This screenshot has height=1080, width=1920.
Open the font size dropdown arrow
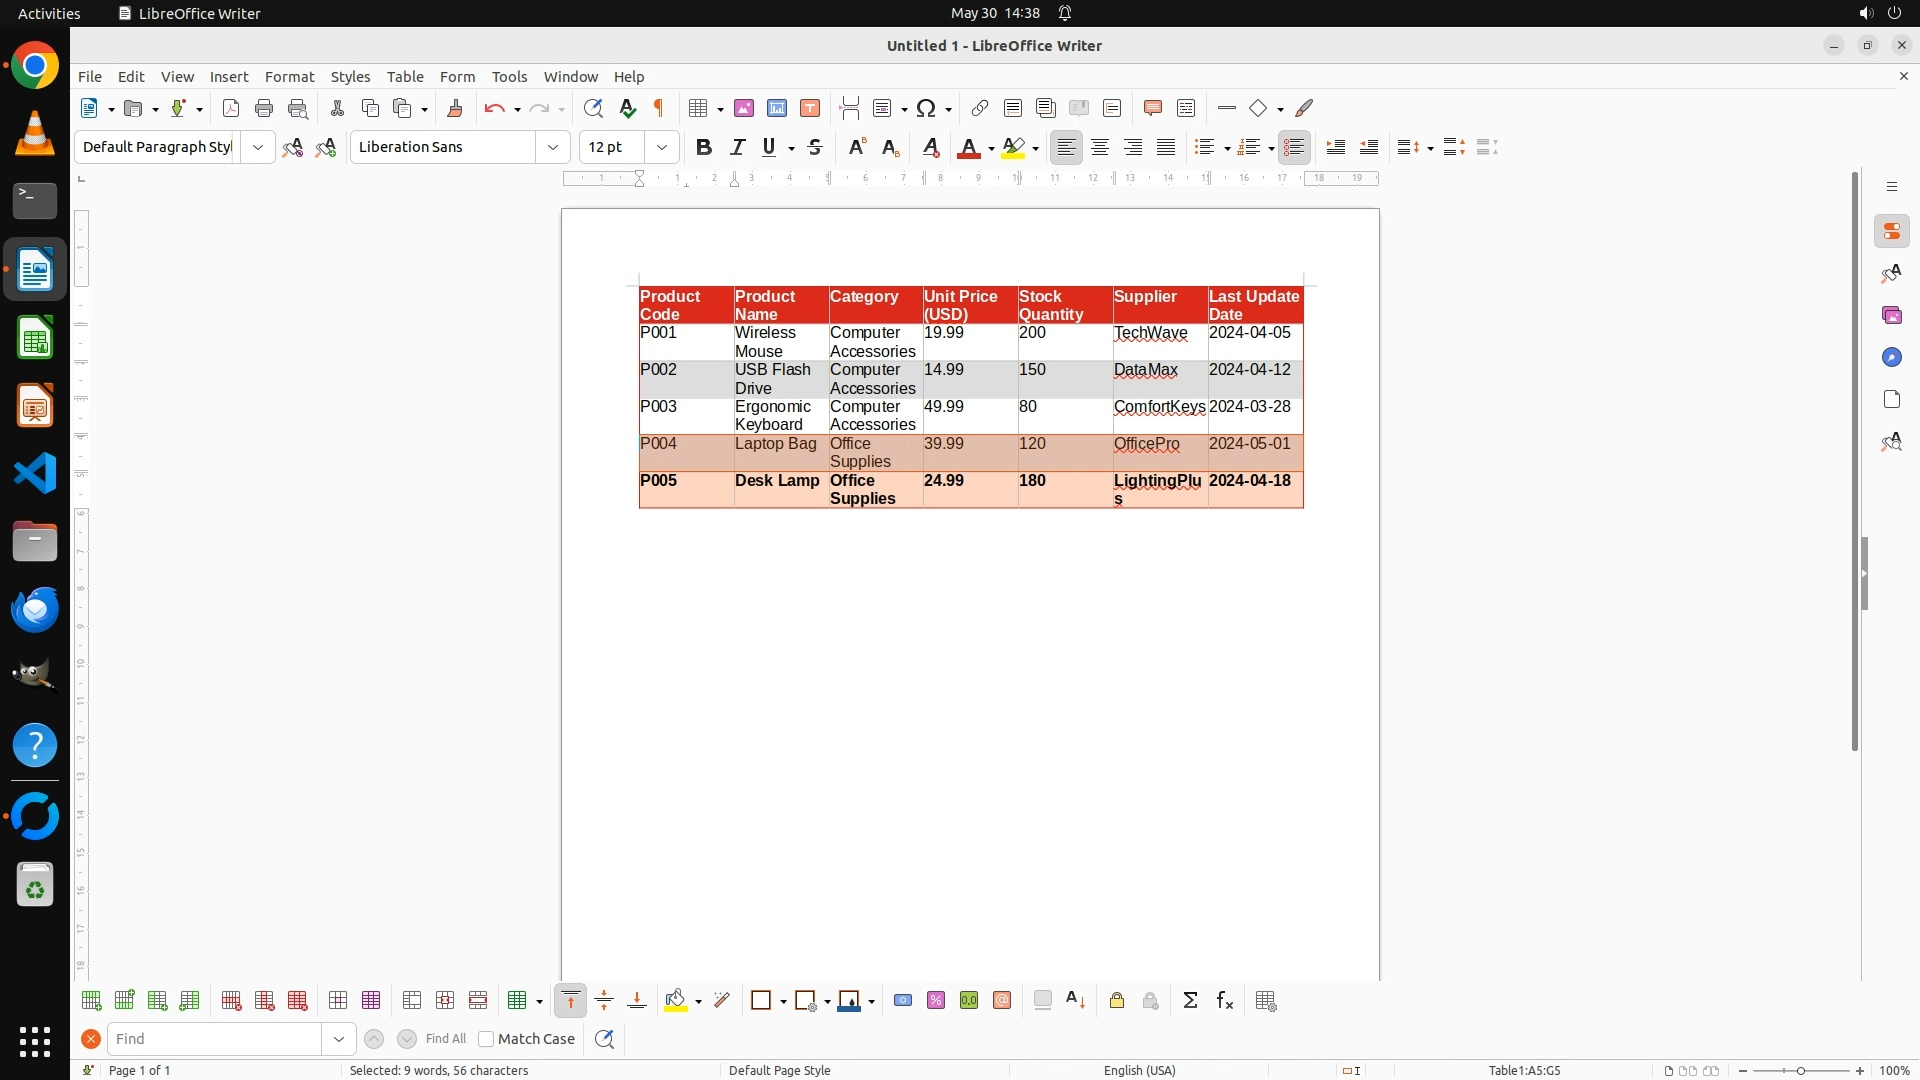click(x=662, y=147)
